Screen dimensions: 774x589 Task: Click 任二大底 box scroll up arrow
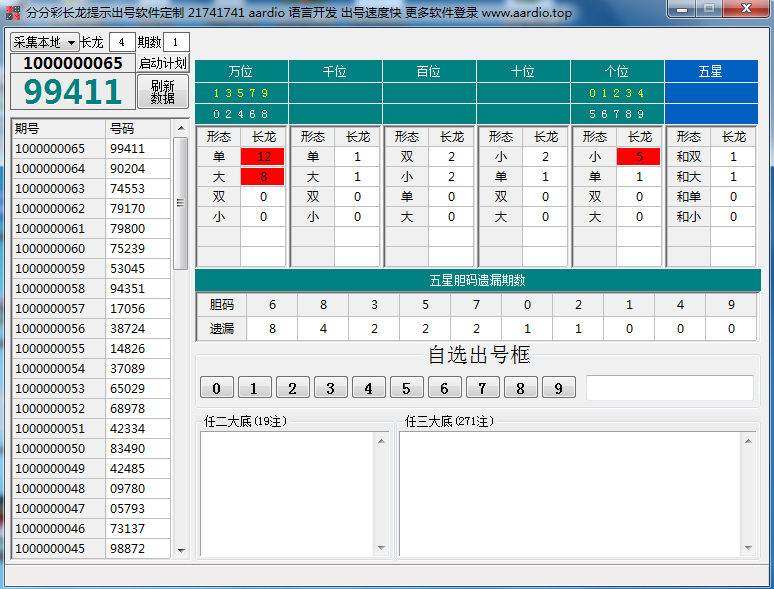(381, 440)
